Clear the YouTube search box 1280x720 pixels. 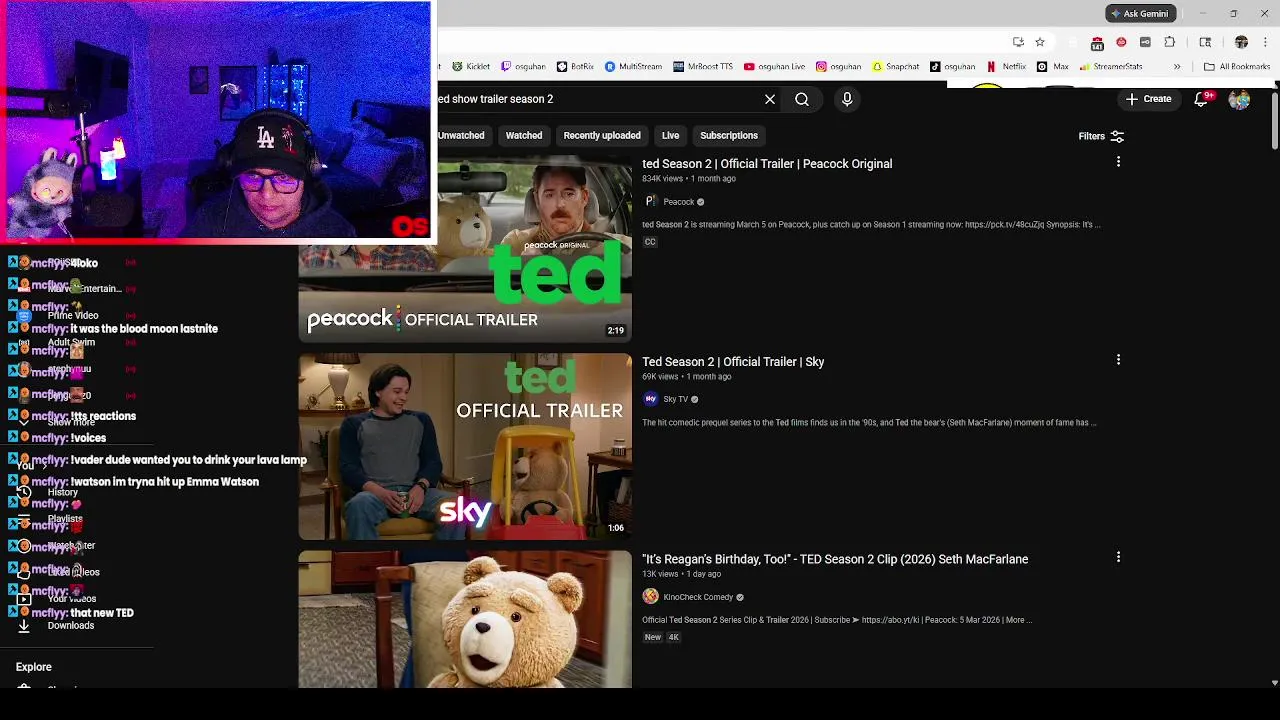[x=770, y=99]
